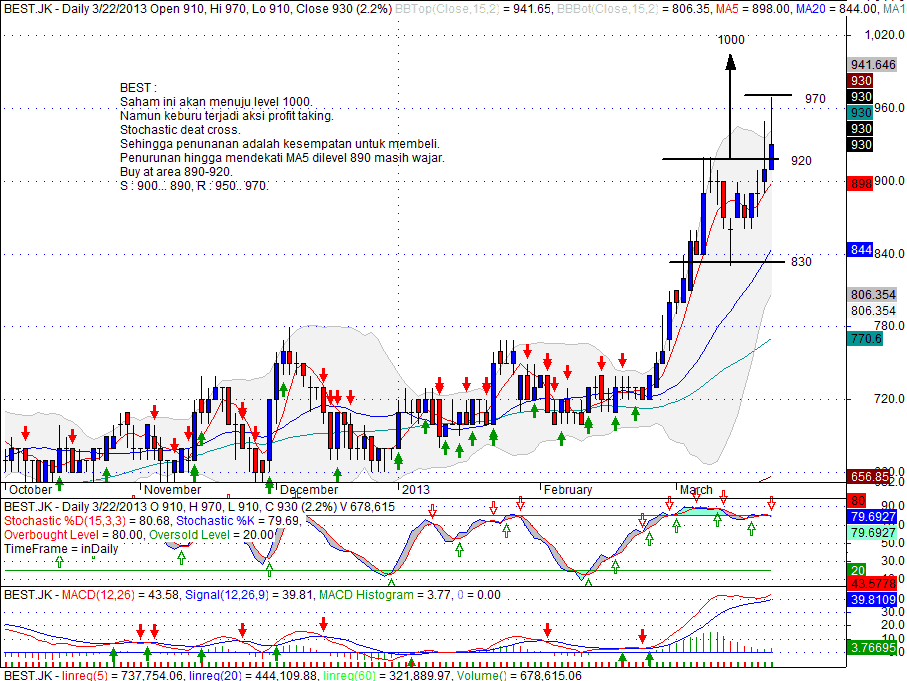Click the linreq(60) = 321,889.97 label

point(387,675)
